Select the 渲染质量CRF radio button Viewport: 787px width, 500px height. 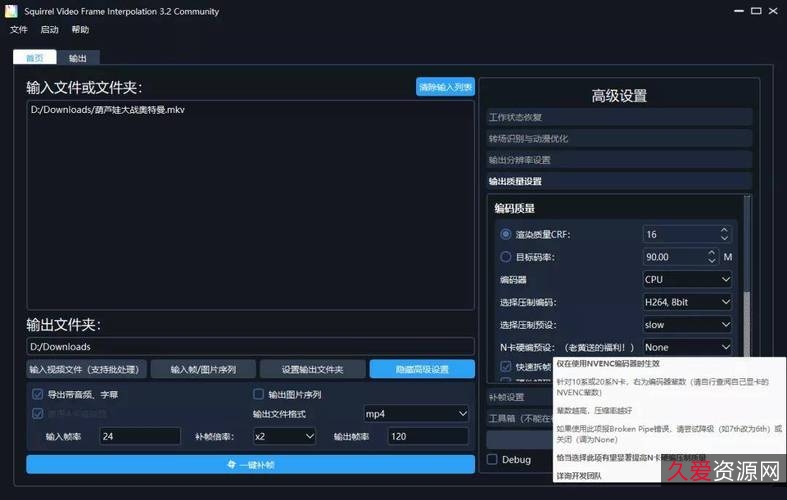coord(505,234)
